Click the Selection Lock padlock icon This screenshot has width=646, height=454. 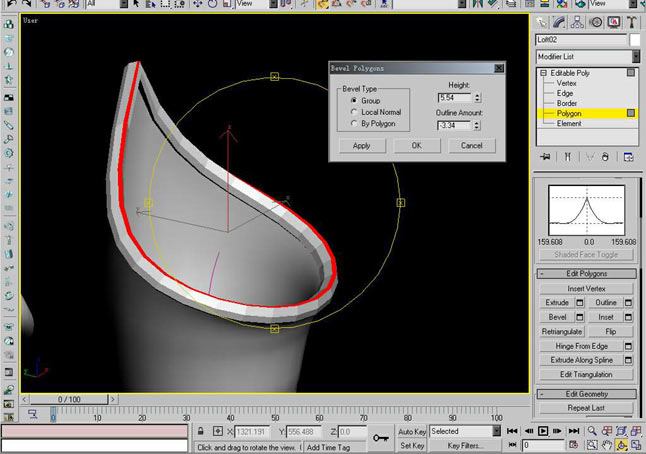[x=201, y=431]
